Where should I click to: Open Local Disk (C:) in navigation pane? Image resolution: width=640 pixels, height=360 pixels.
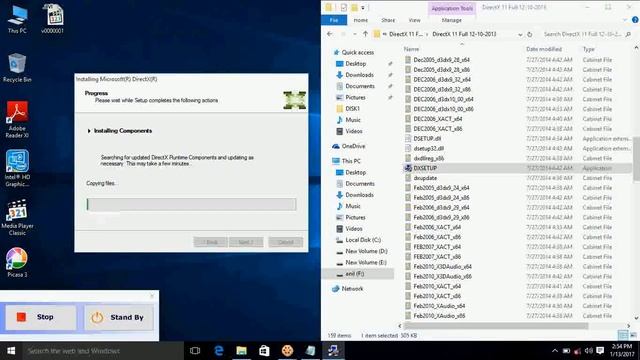coord(363,240)
